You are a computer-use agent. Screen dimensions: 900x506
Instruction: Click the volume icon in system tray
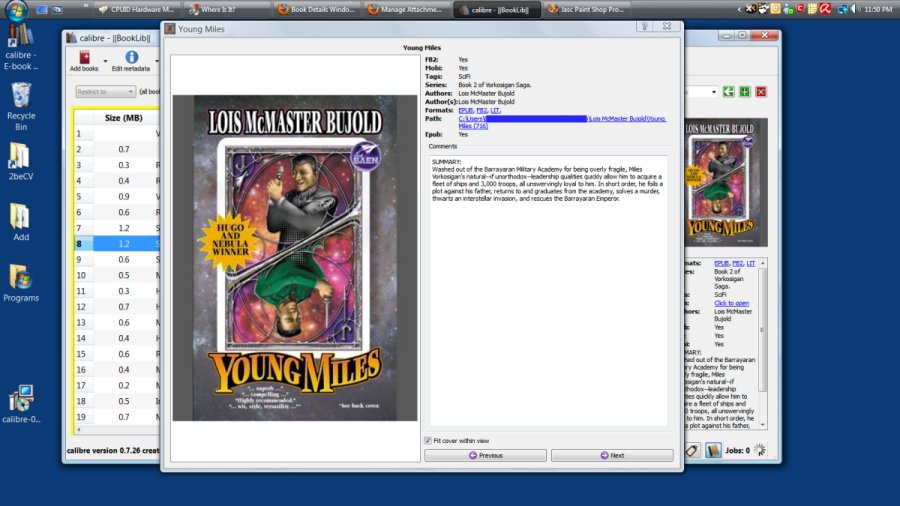coord(855,9)
